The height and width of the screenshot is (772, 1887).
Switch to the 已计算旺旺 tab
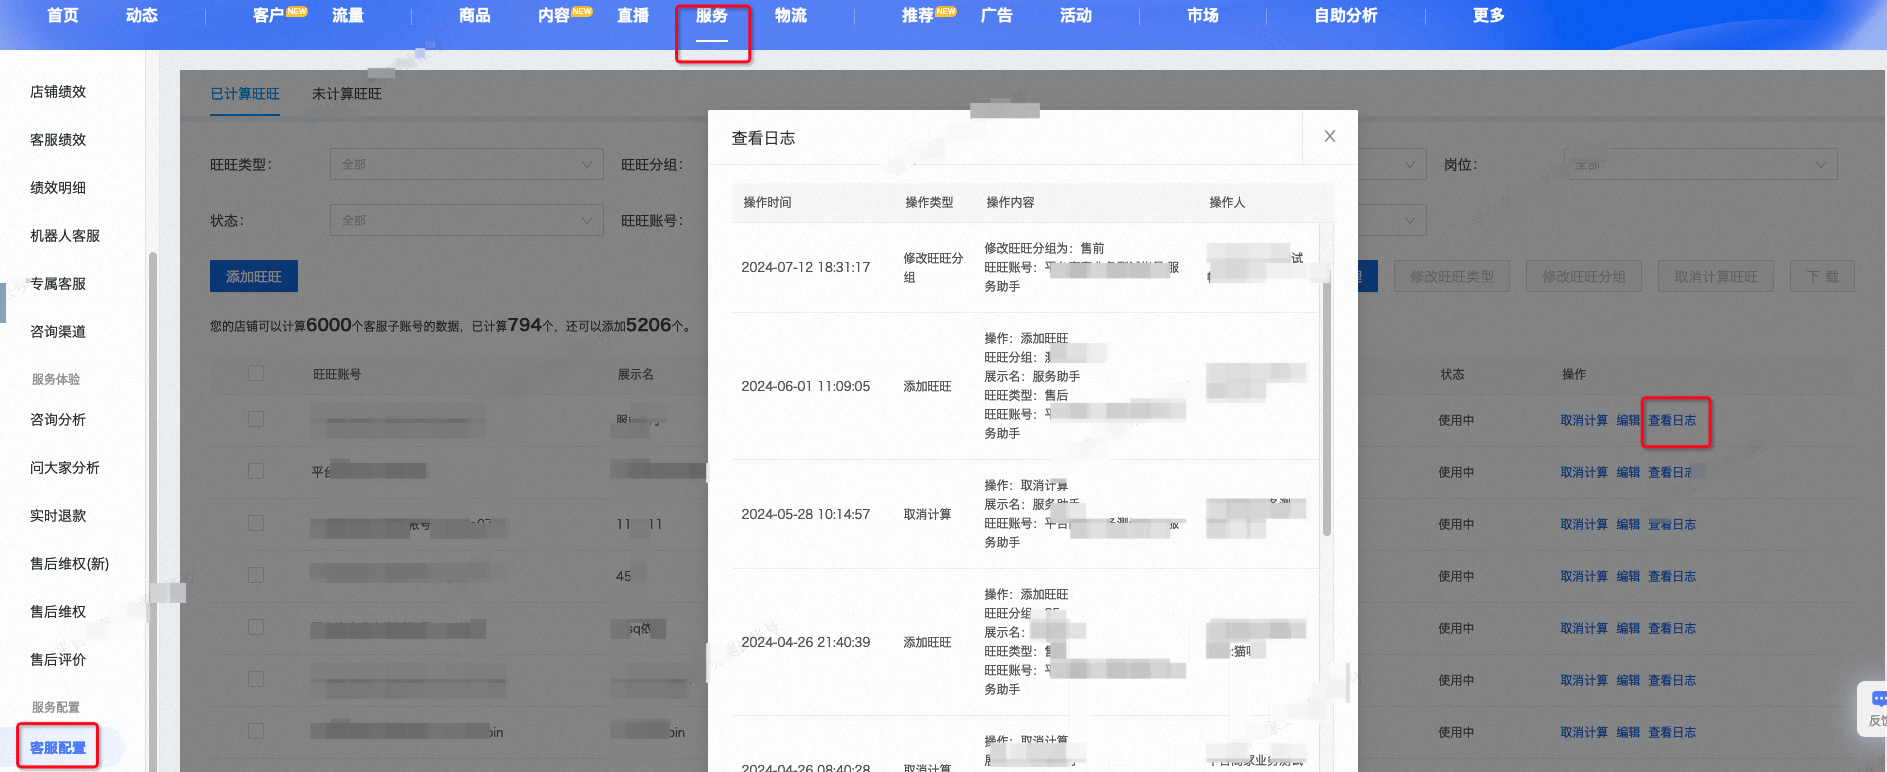245,94
